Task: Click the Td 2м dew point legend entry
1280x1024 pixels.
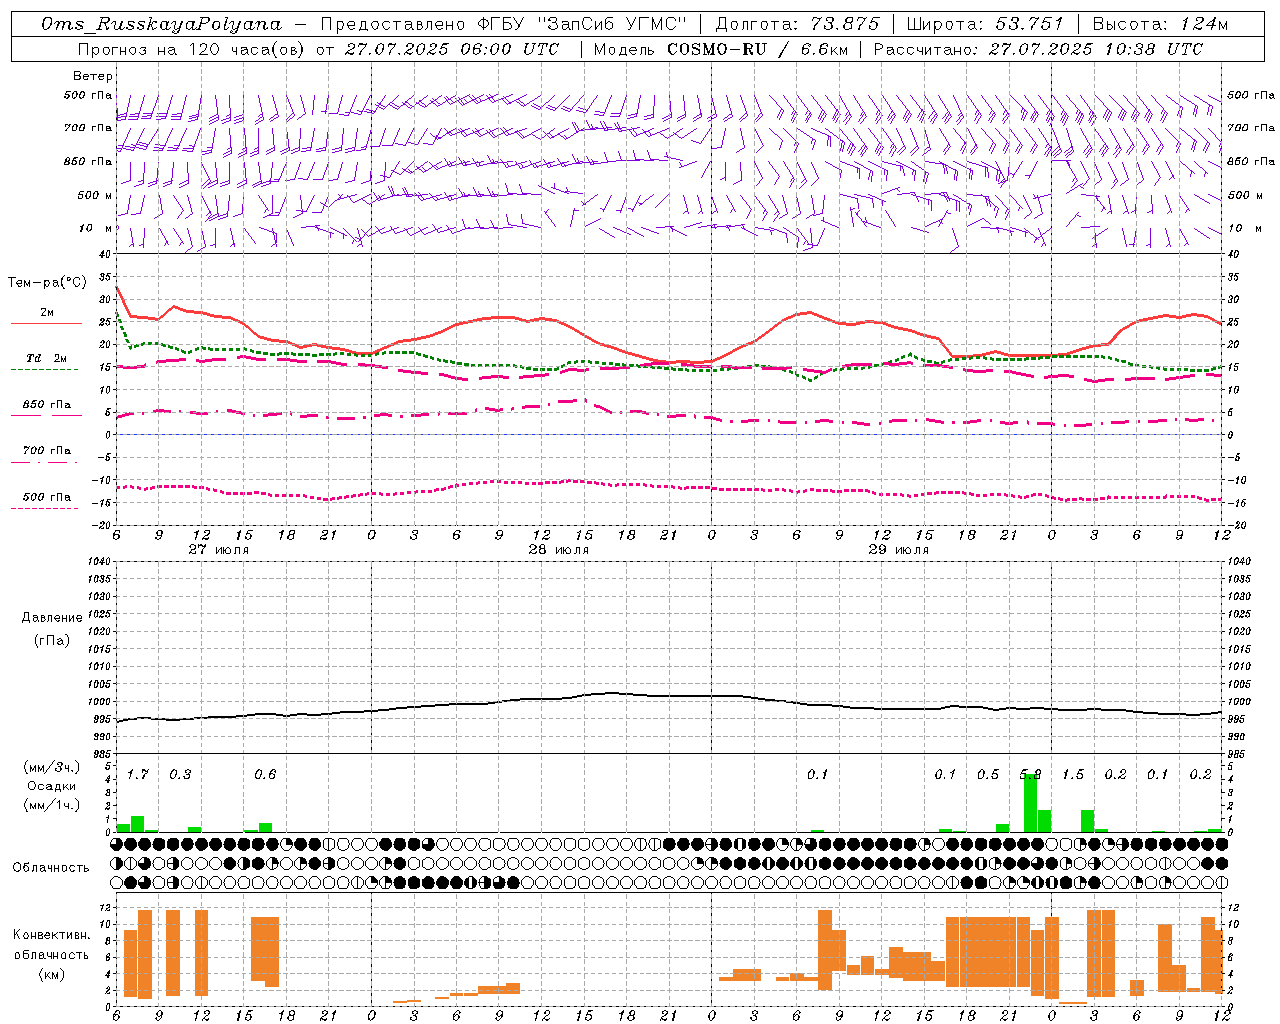Action: click(46, 358)
